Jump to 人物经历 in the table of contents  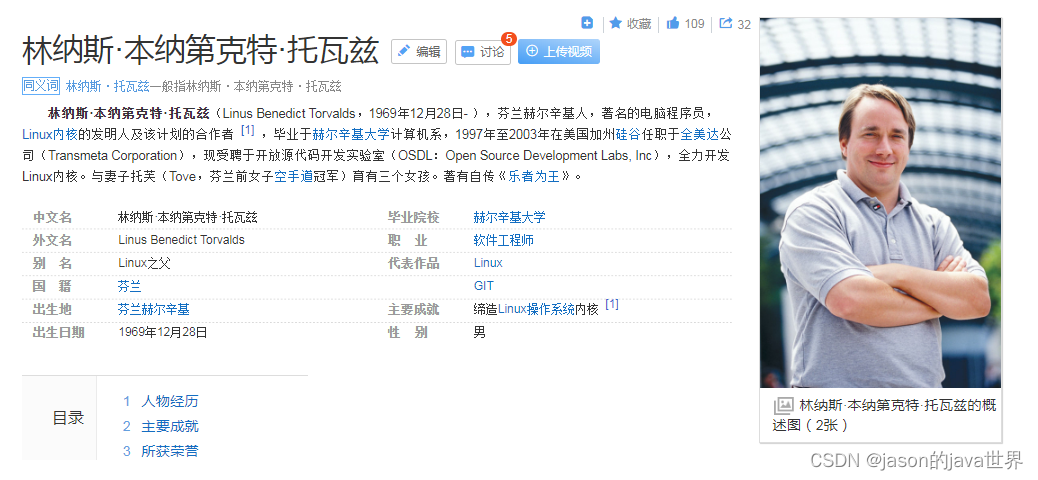169,401
